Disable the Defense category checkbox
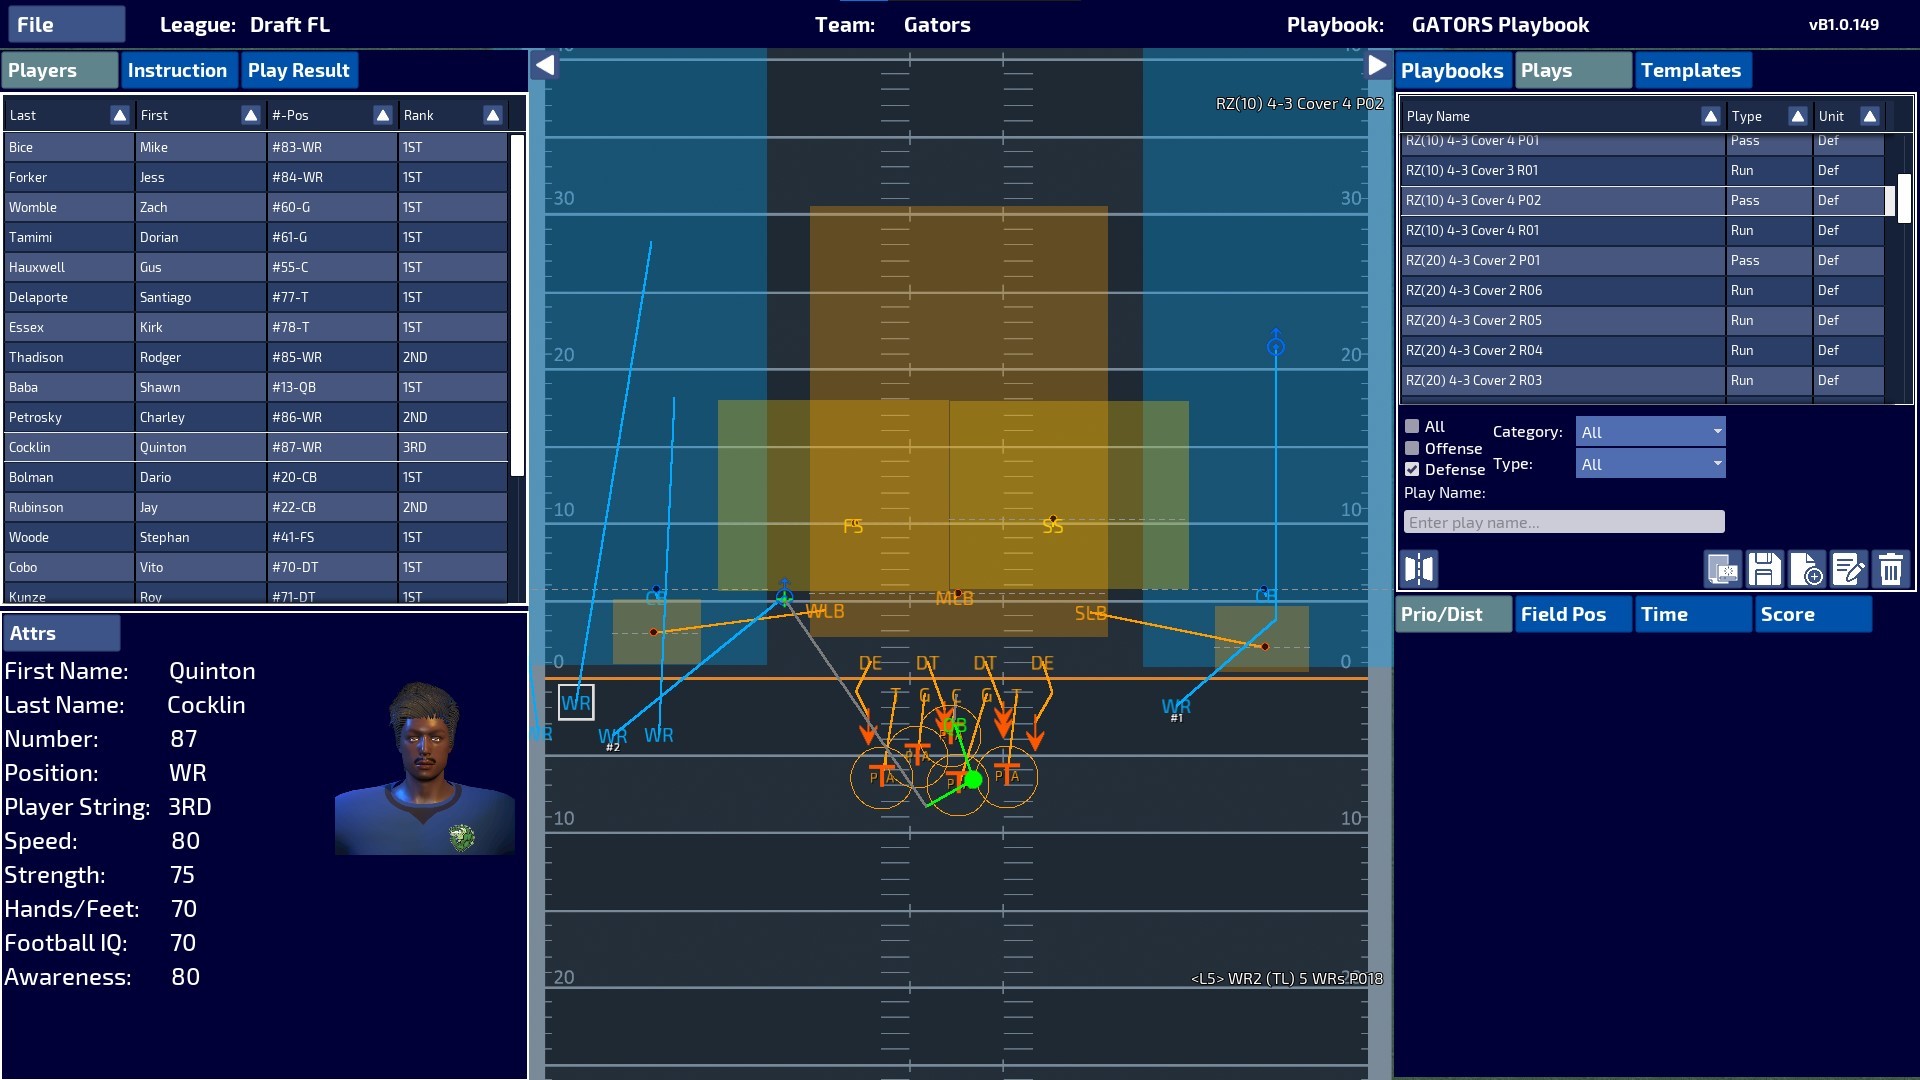Image resolution: width=1920 pixels, height=1080 pixels. pyautogui.click(x=1411, y=469)
